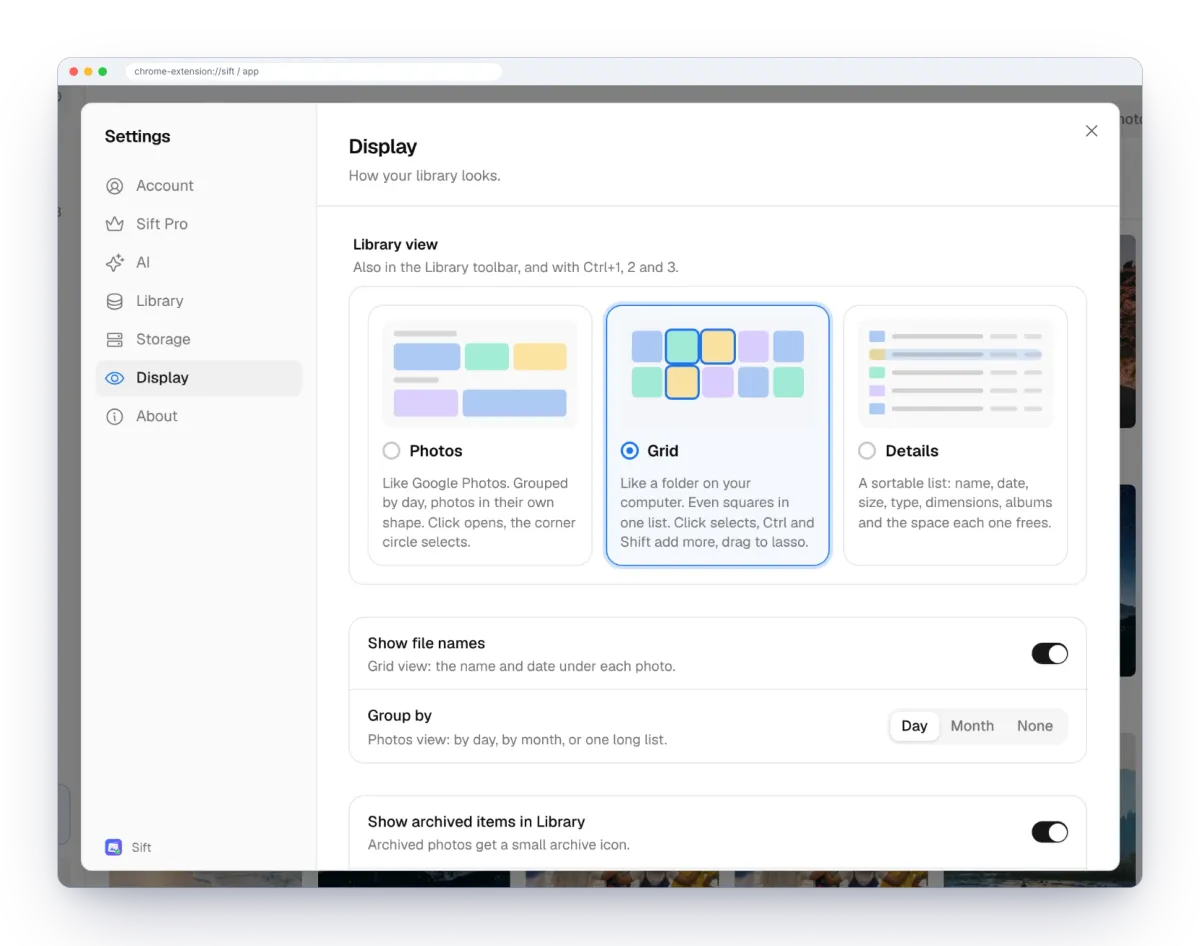This screenshot has height=946, width=1200.
Task: Switch to Library settings
Action: pos(199,301)
